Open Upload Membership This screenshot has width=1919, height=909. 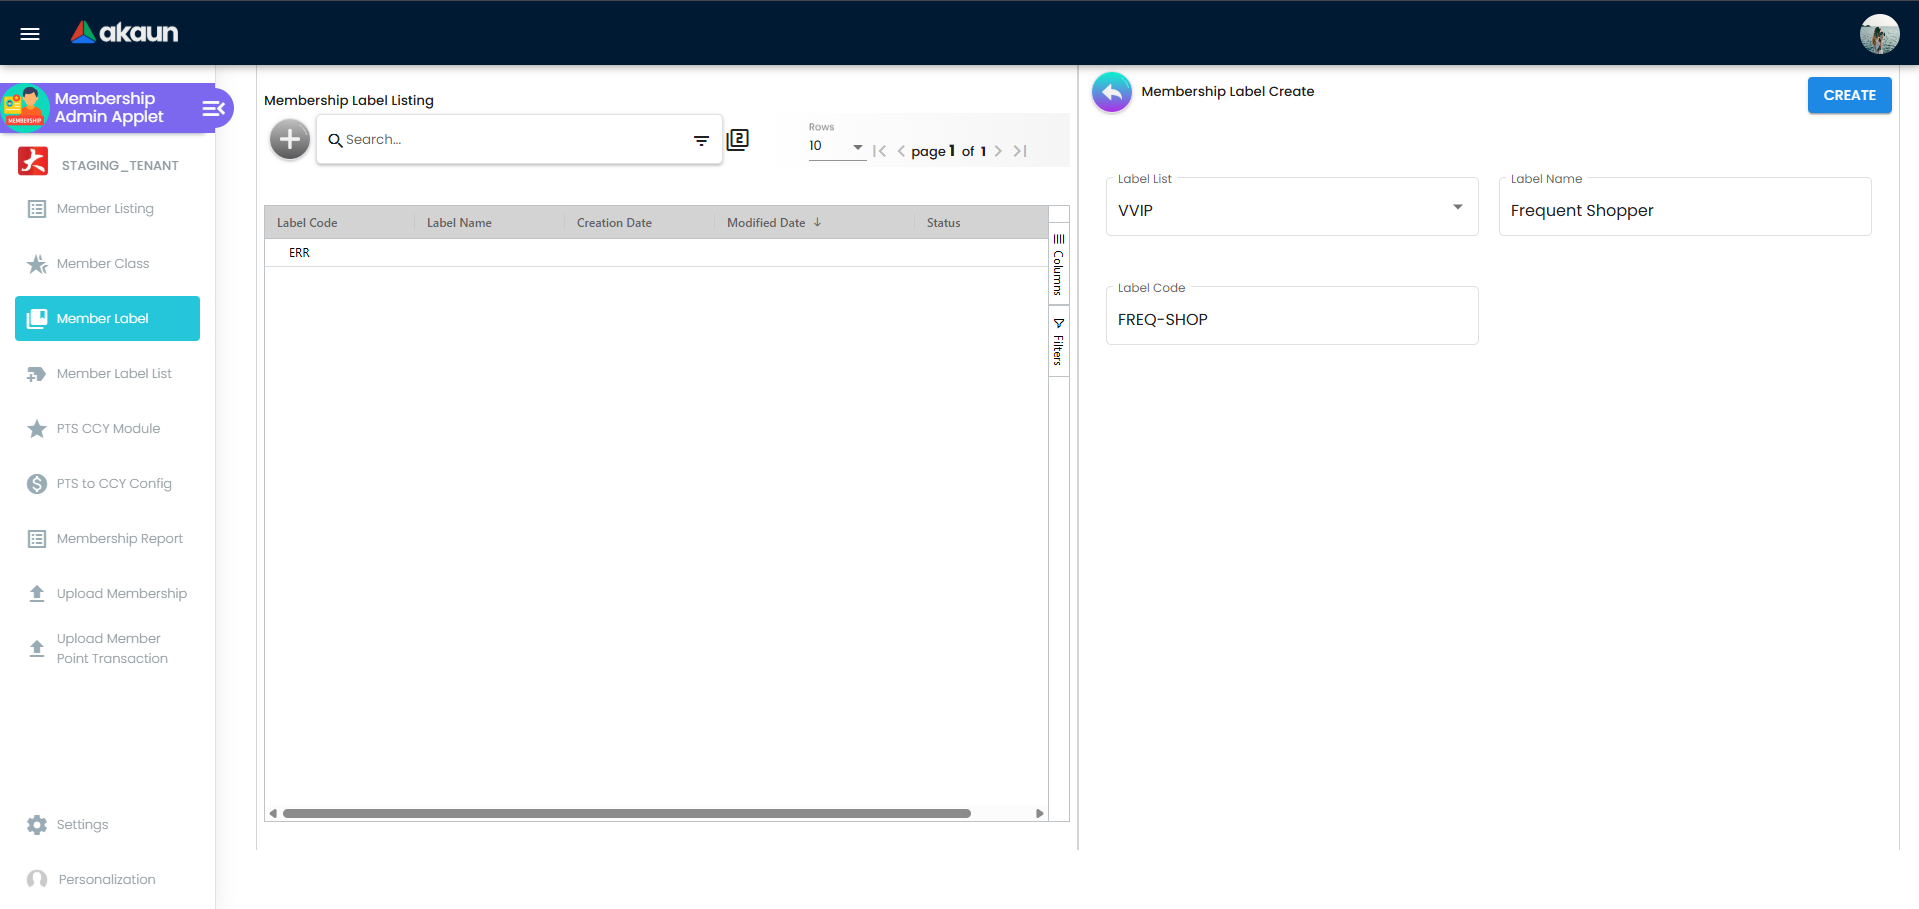click(37, 593)
